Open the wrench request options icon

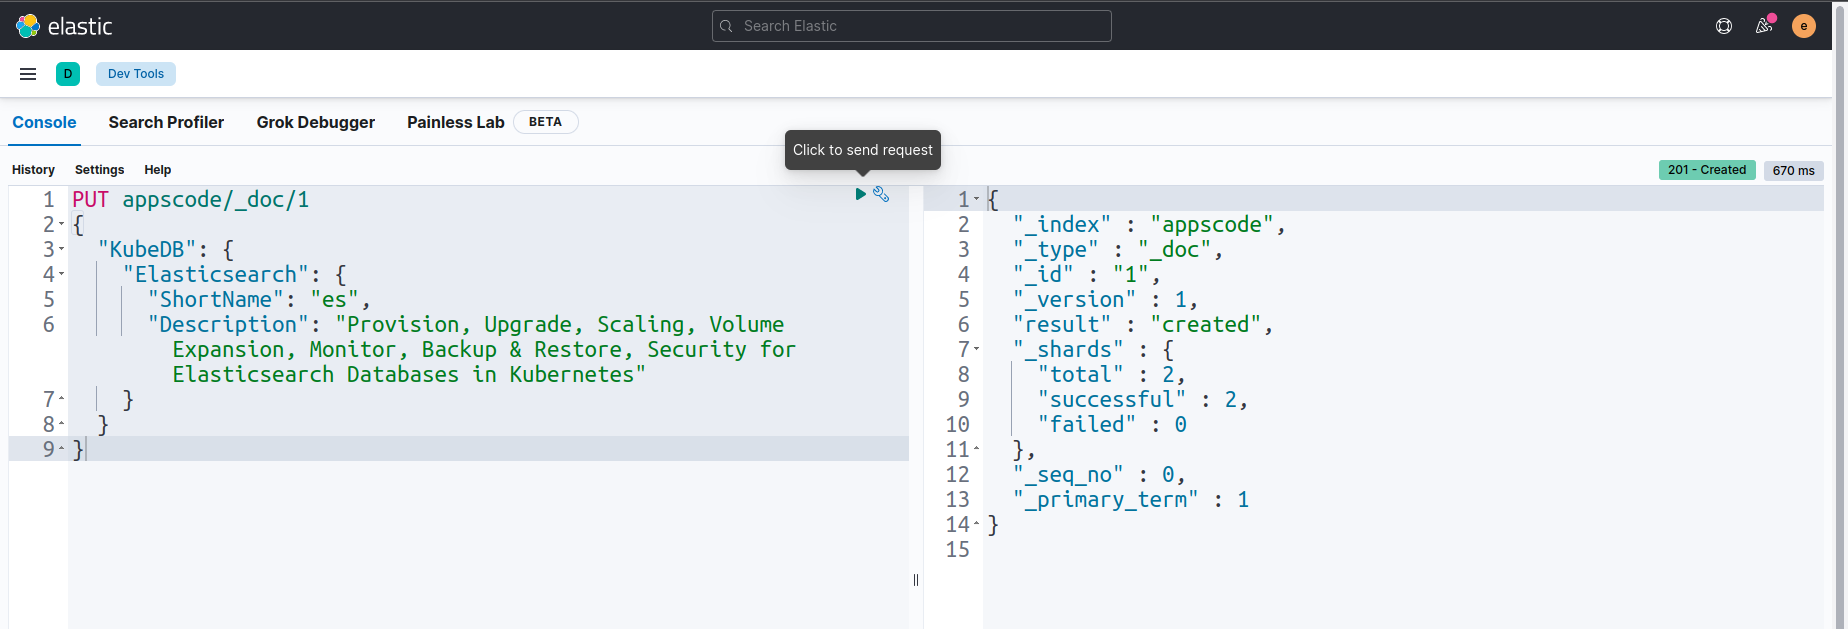point(881,194)
